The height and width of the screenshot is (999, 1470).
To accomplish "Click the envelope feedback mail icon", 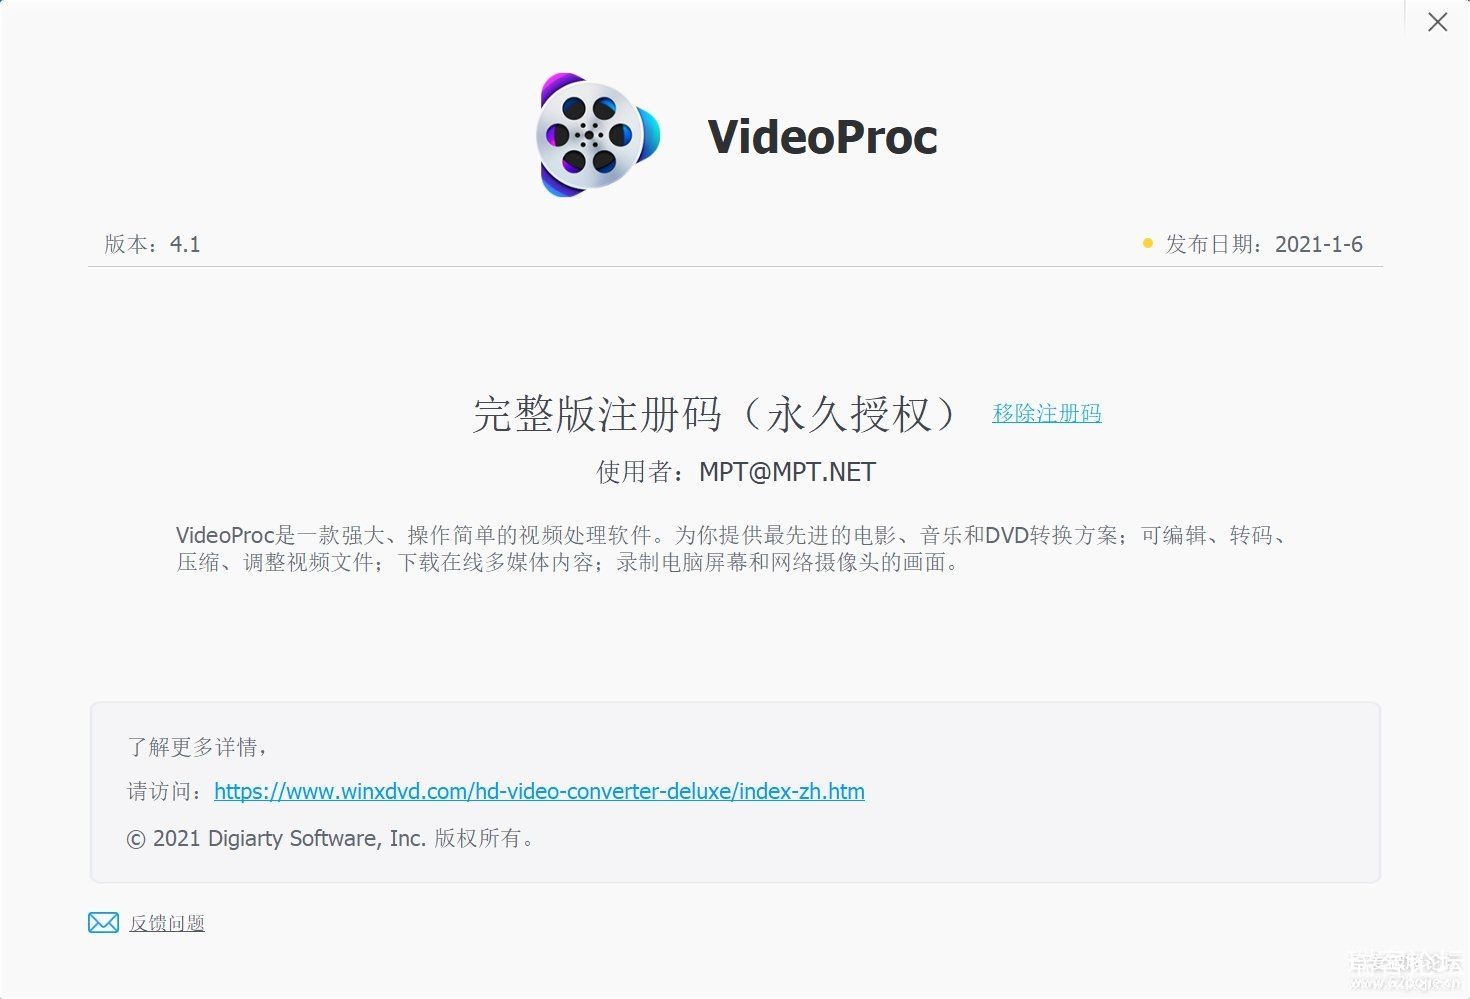I will [103, 923].
